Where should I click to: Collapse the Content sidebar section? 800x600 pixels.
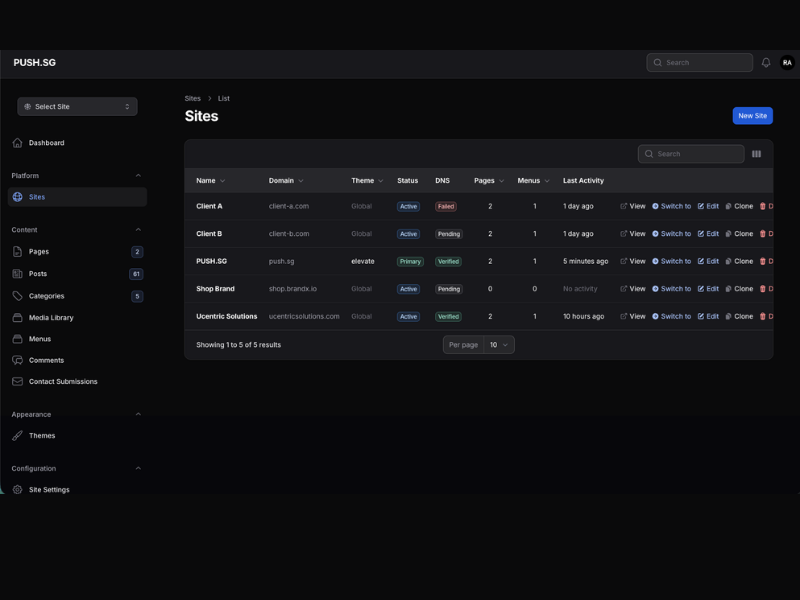click(138, 230)
